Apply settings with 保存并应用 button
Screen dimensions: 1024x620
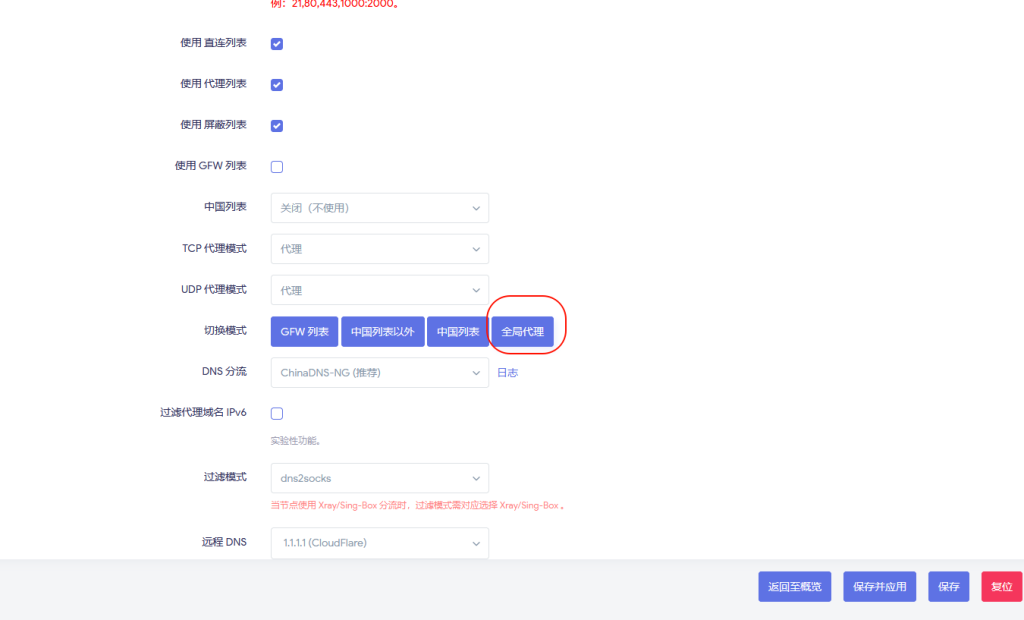click(x=879, y=586)
